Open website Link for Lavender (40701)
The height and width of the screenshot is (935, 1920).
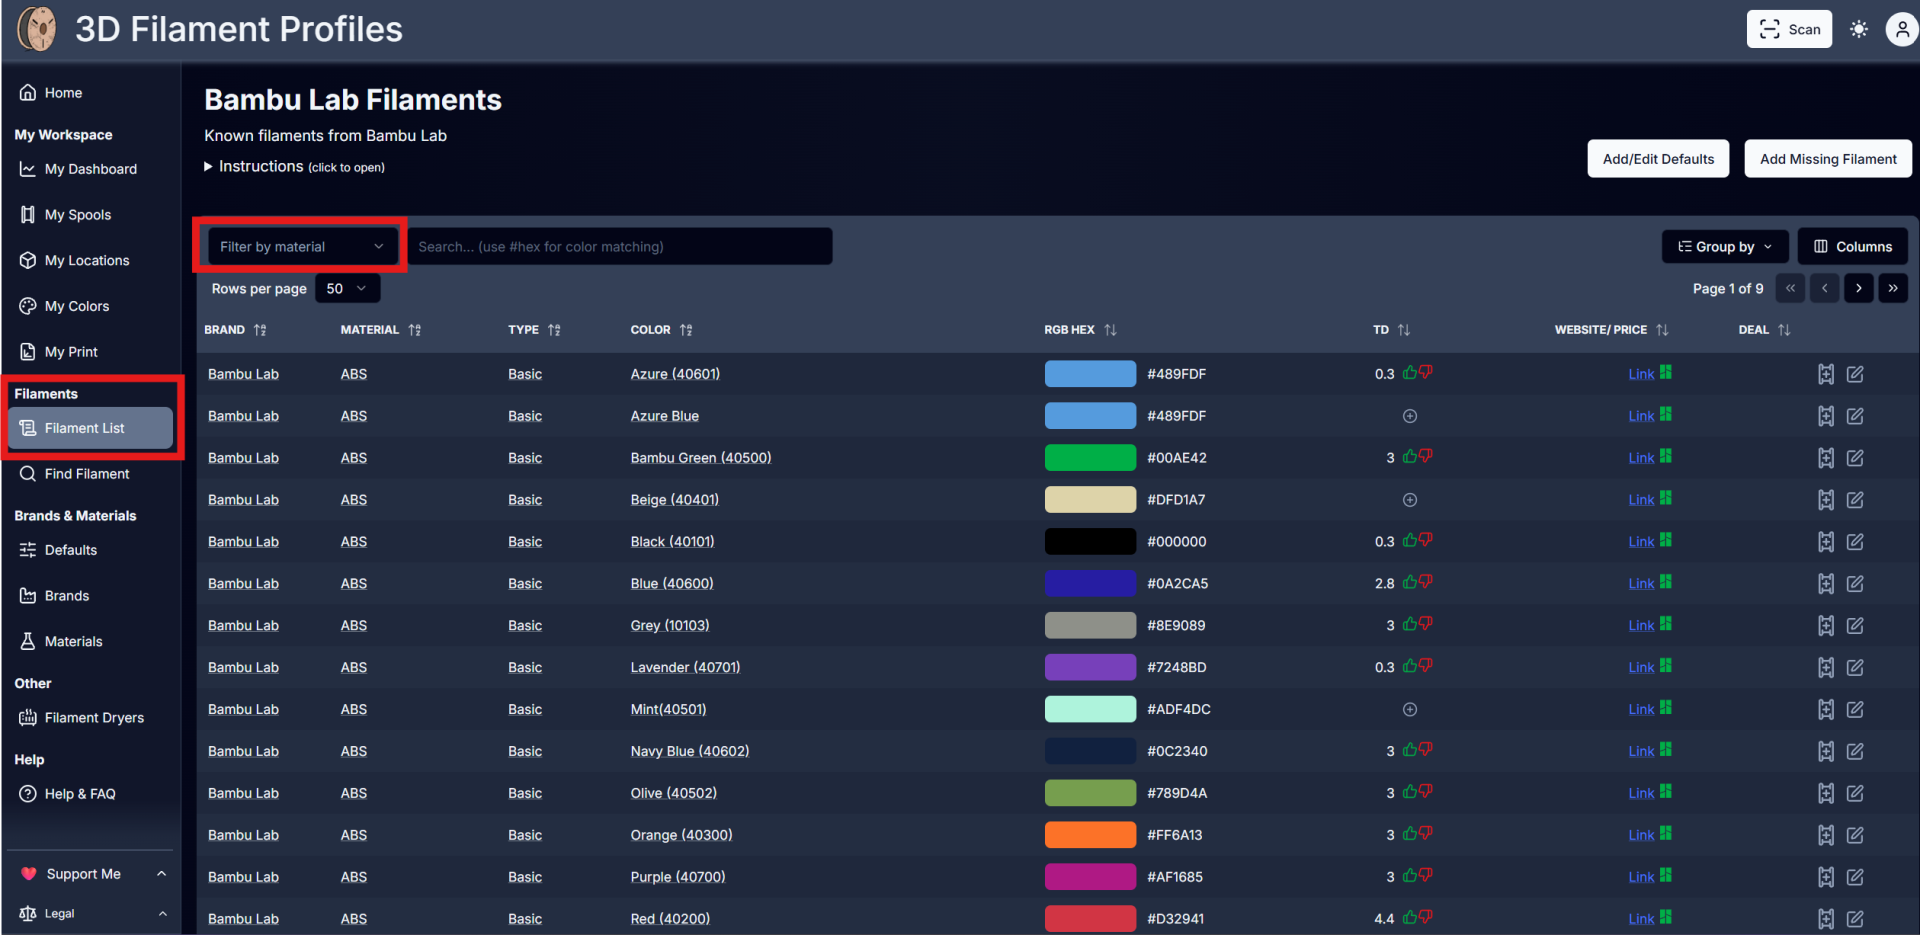1640,668
